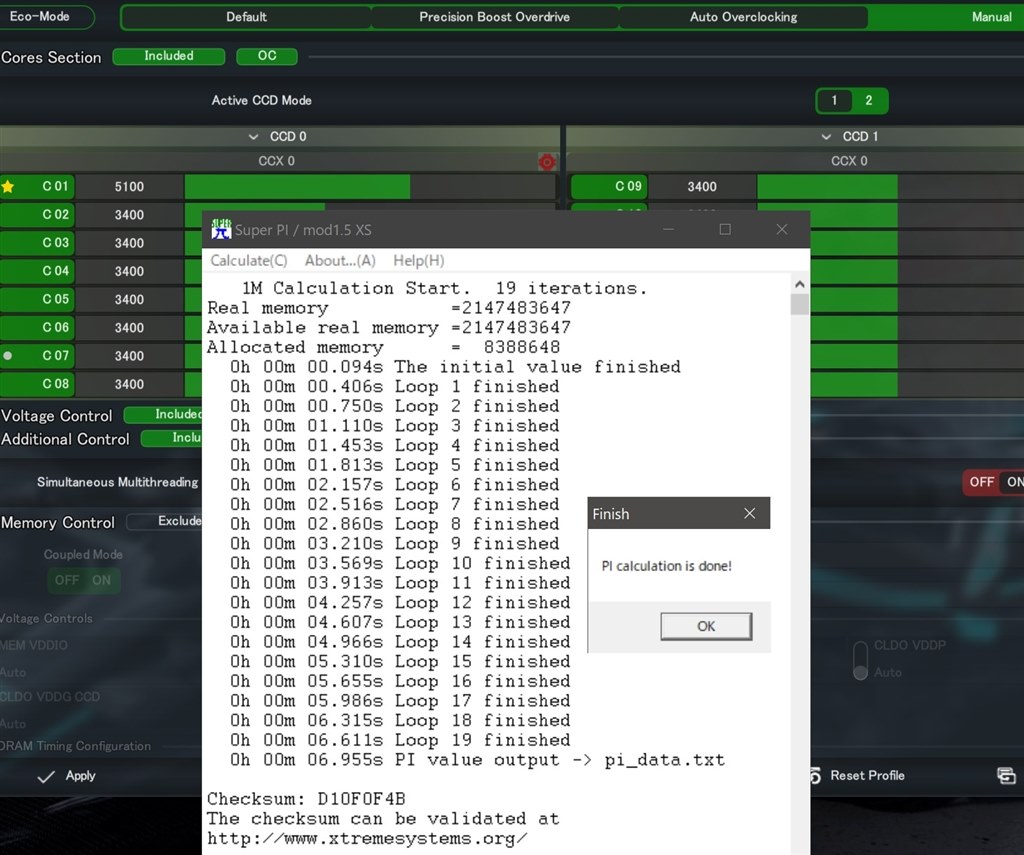Maximize the Super PI window

point(725,229)
